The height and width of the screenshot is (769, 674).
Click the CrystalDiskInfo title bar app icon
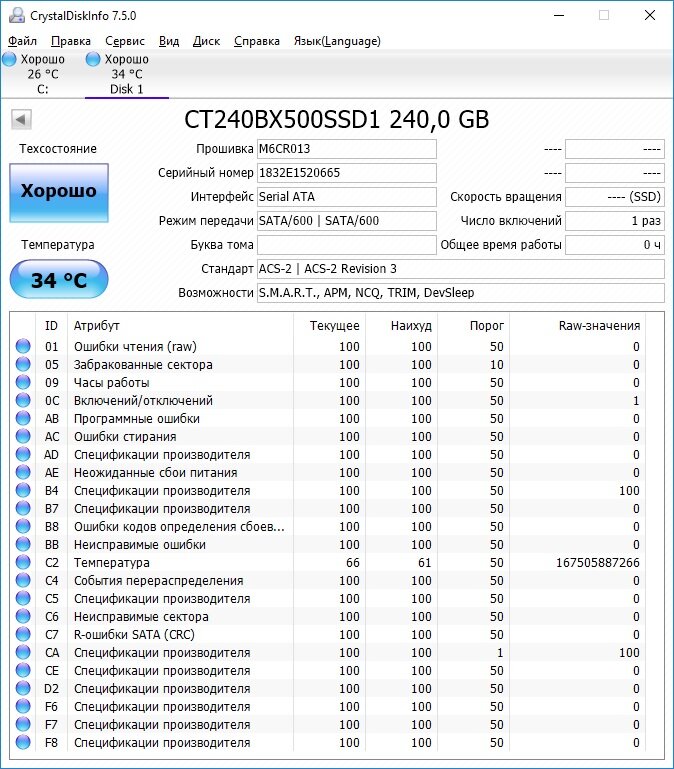[17, 15]
